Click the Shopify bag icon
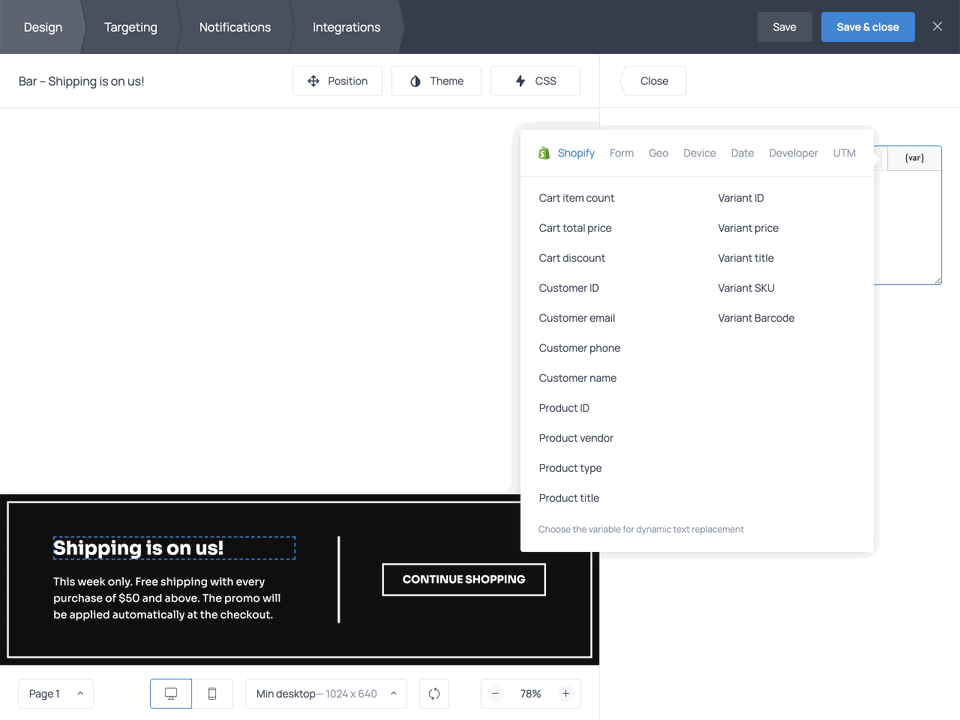The width and height of the screenshot is (960, 720). (544, 153)
